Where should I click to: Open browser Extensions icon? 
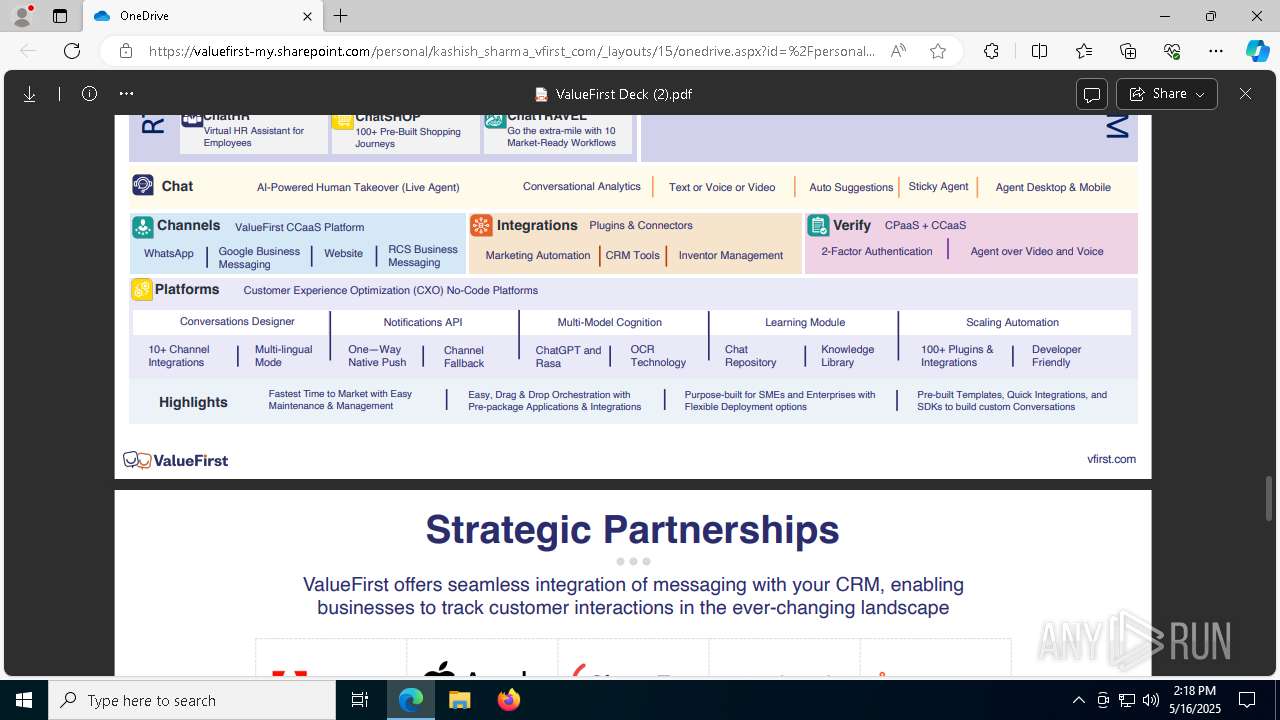coord(991,51)
